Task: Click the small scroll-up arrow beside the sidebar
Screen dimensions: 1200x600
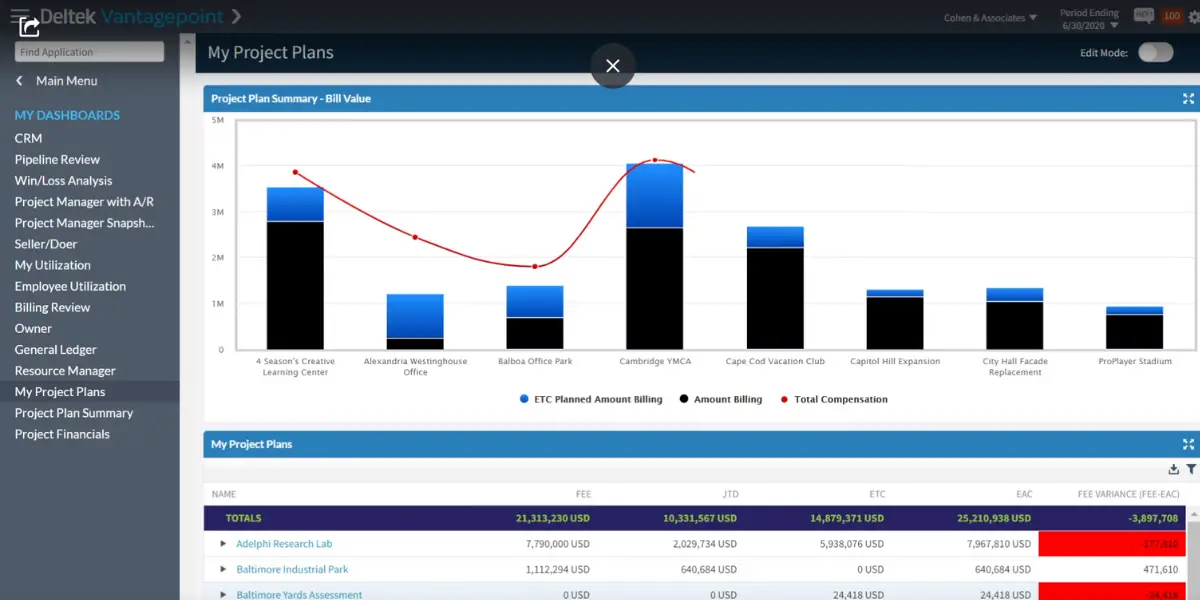Action: click(x=187, y=41)
